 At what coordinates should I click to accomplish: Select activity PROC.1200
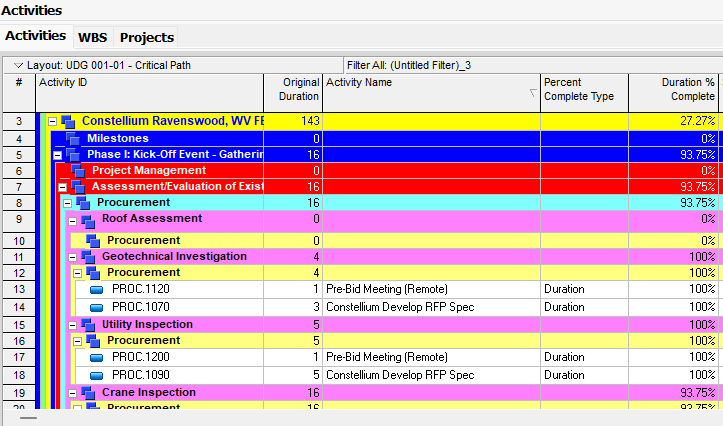tap(141, 357)
